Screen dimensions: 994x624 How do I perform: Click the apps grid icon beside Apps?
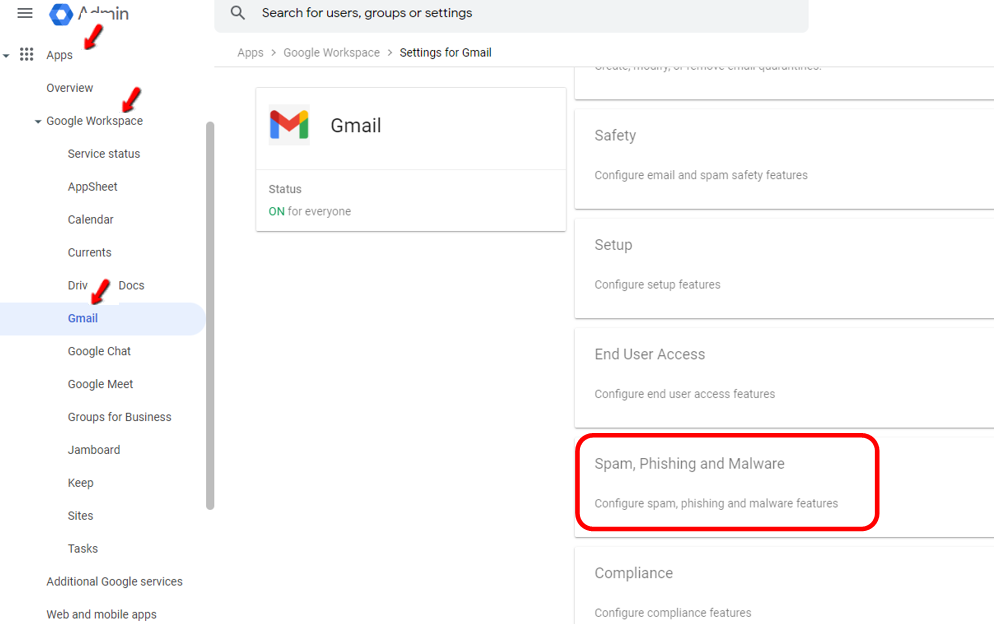click(27, 54)
